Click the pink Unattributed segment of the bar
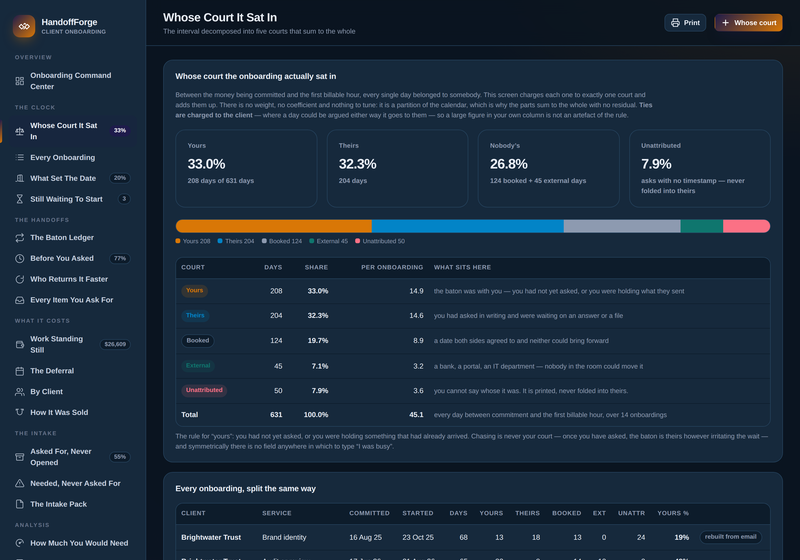Viewport: 800px width, 560px height. pyautogui.click(x=746, y=226)
